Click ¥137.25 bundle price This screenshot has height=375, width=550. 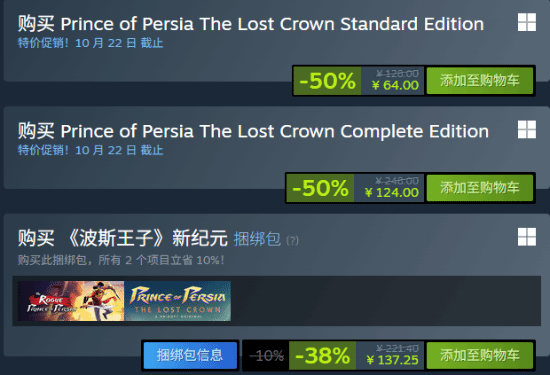tap(393, 360)
